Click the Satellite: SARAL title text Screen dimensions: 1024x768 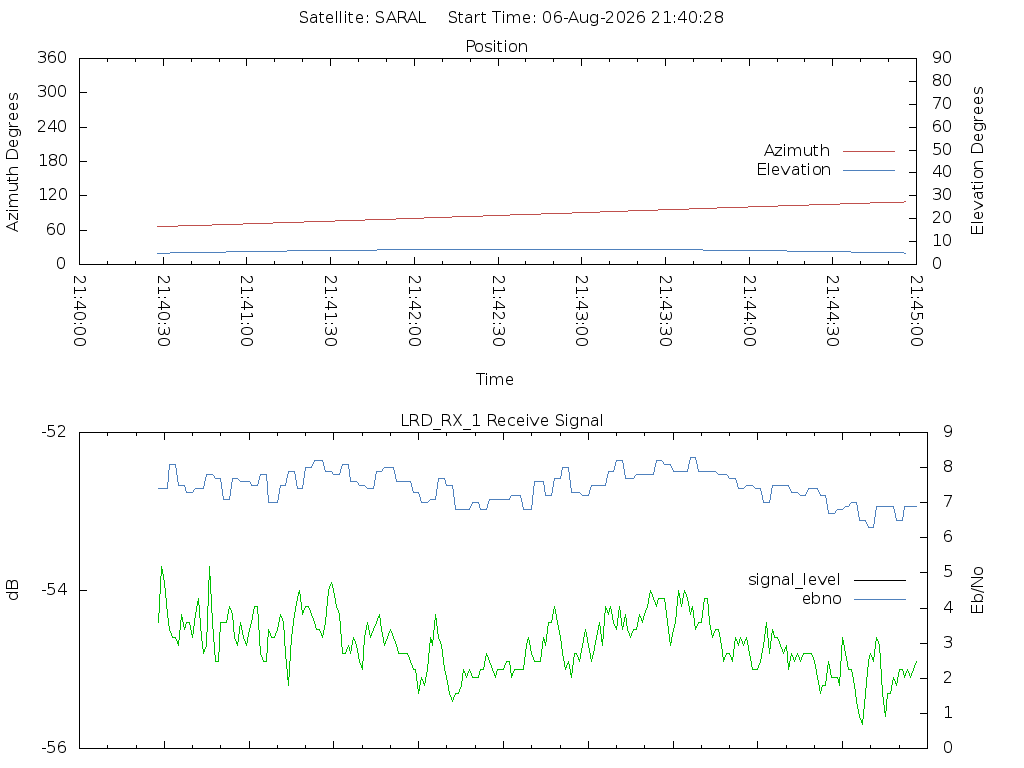pos(362,18)
